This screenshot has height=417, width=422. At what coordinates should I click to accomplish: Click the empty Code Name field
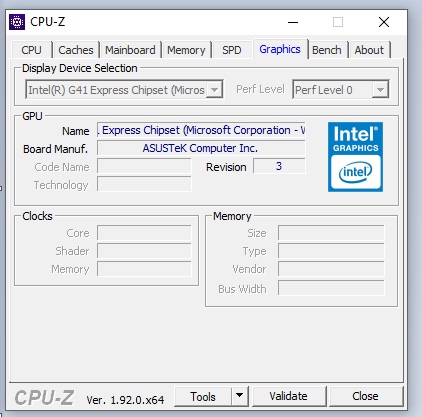point(144,166)
